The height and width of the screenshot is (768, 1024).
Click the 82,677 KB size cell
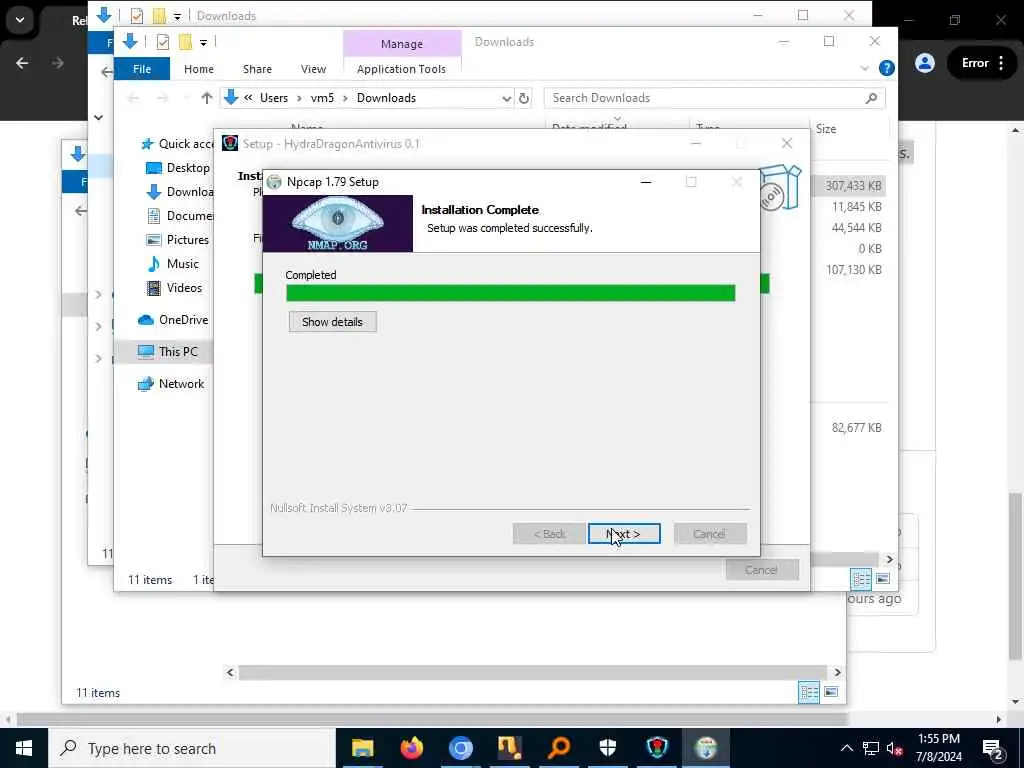click(x=856, y=428)
